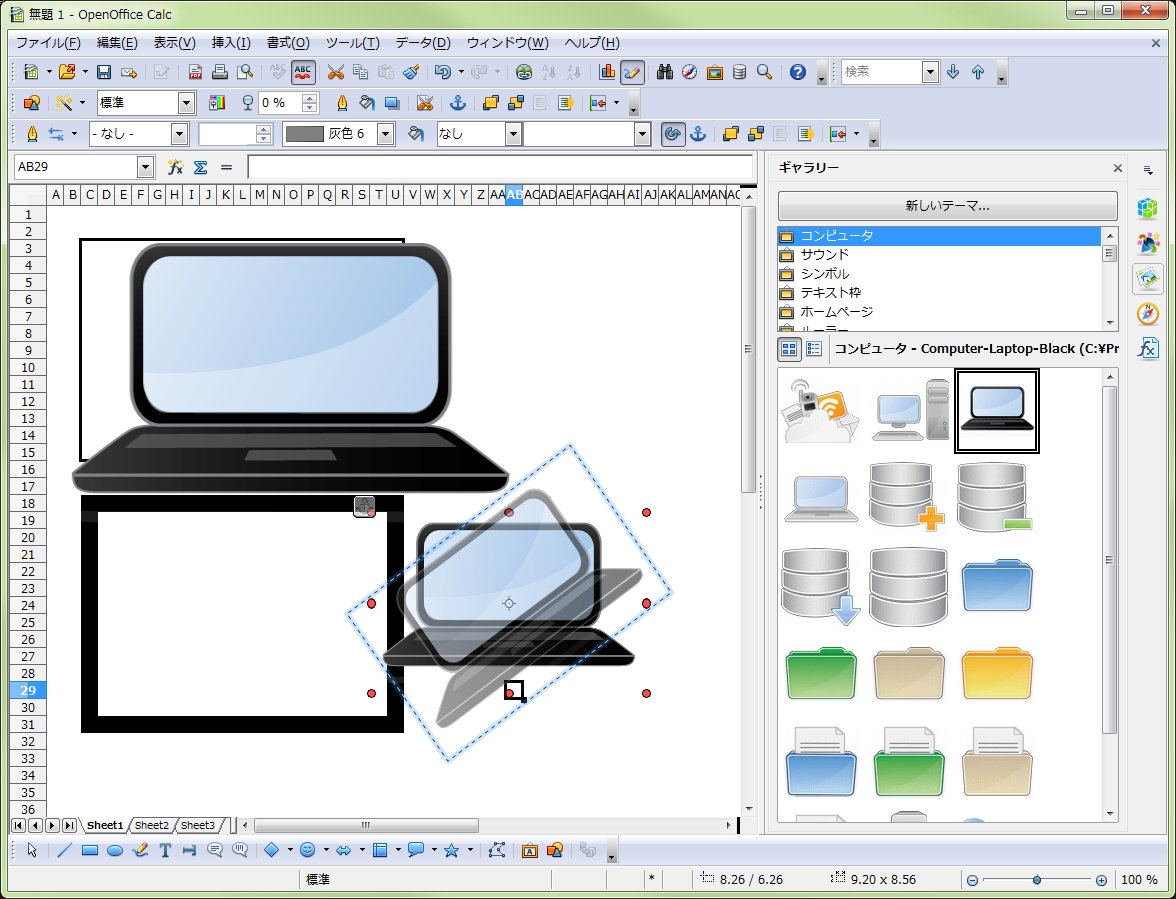Open the 編集(E) menu

[x=117, y=43]
